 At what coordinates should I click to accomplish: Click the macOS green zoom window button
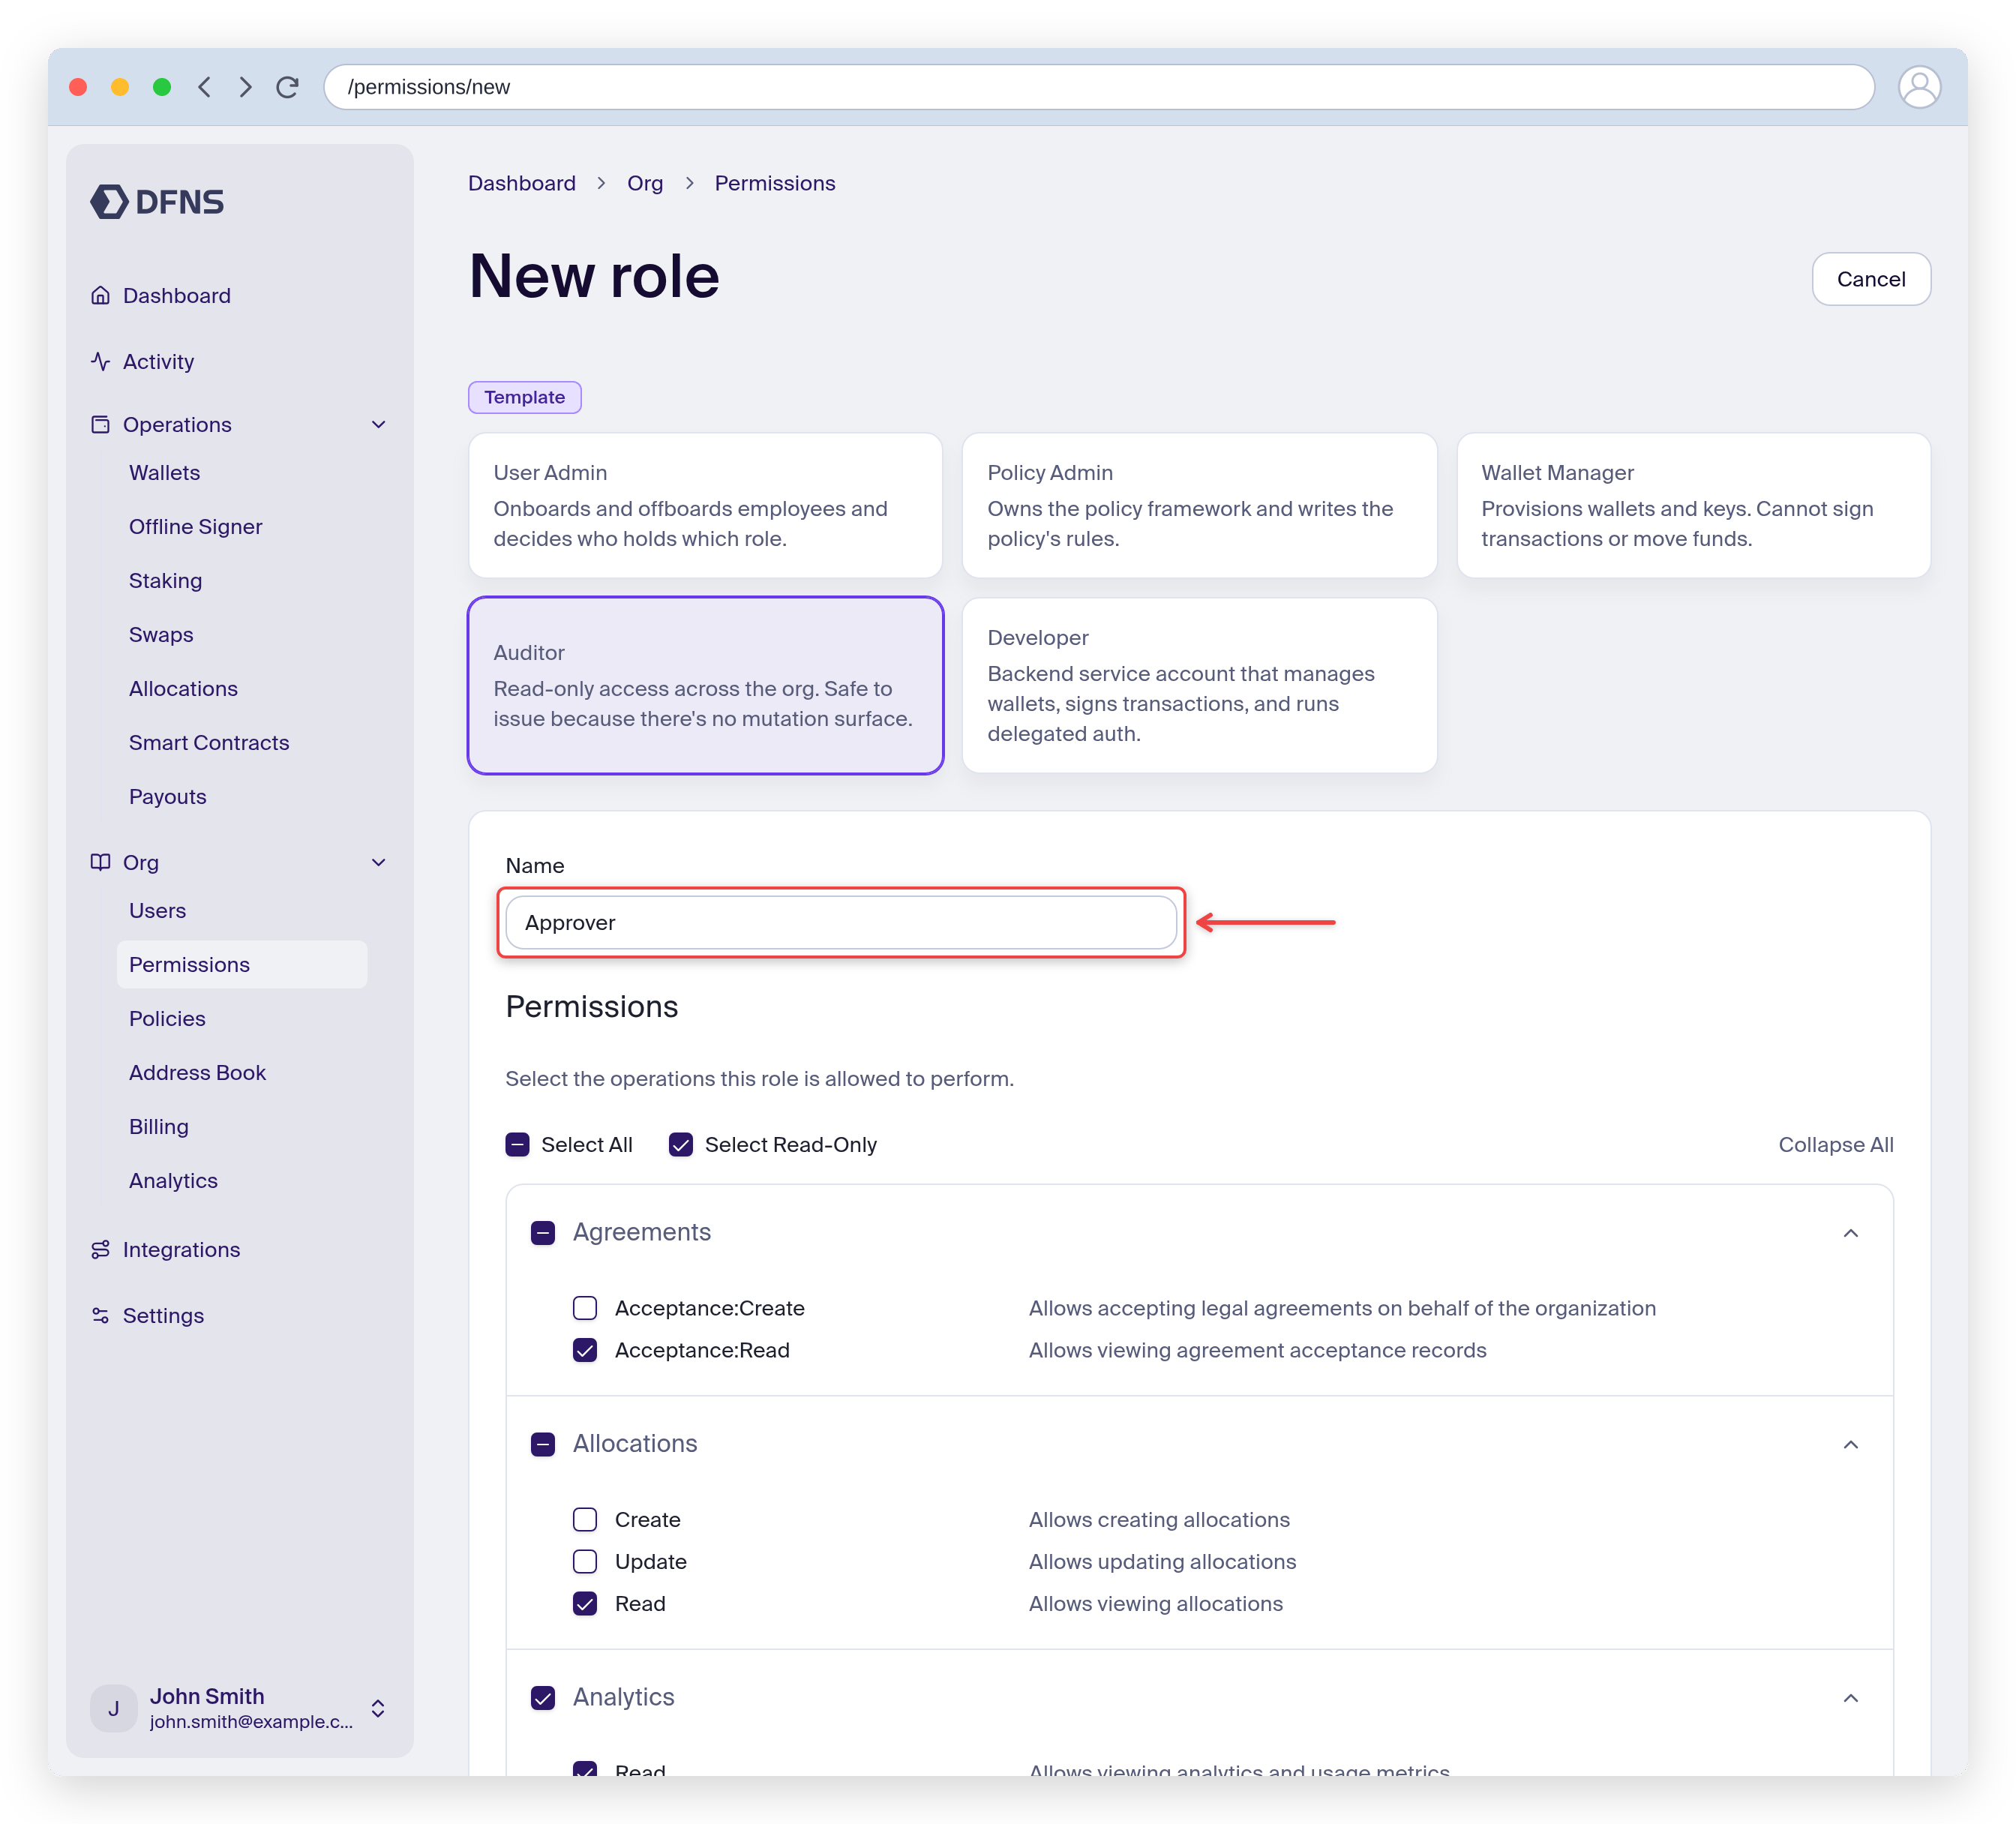point(162,87)
